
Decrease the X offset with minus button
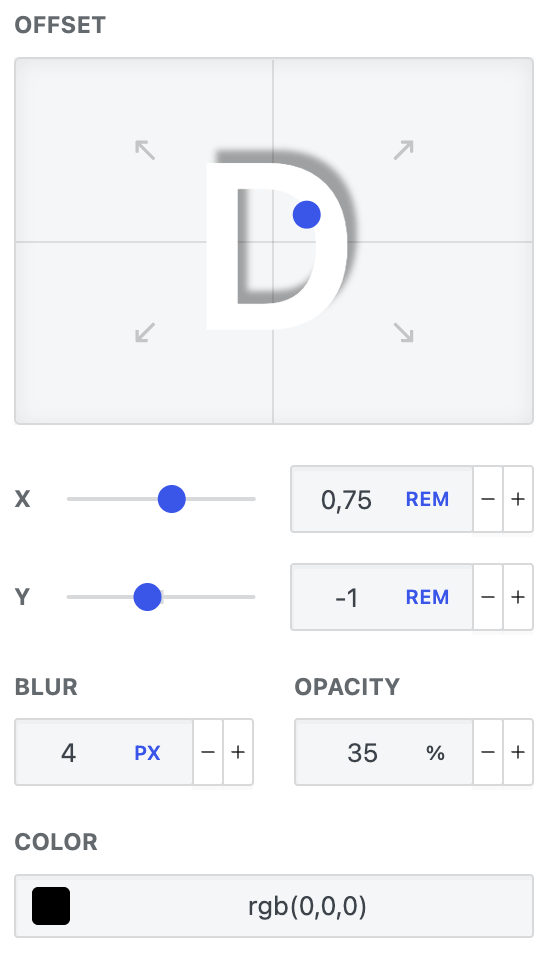(x=488, y=499)
